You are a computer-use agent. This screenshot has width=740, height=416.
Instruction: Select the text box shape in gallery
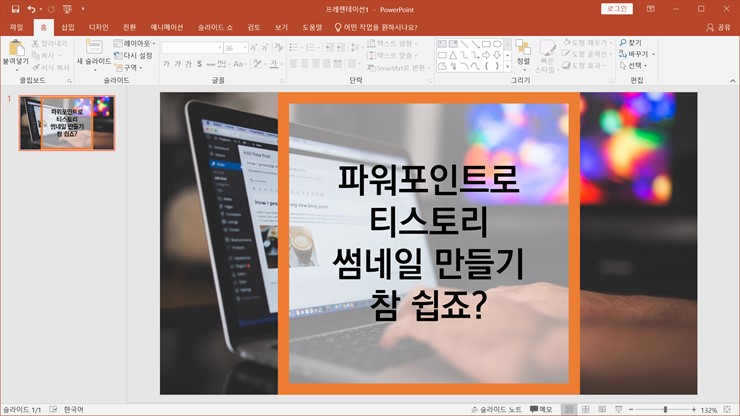442,44
